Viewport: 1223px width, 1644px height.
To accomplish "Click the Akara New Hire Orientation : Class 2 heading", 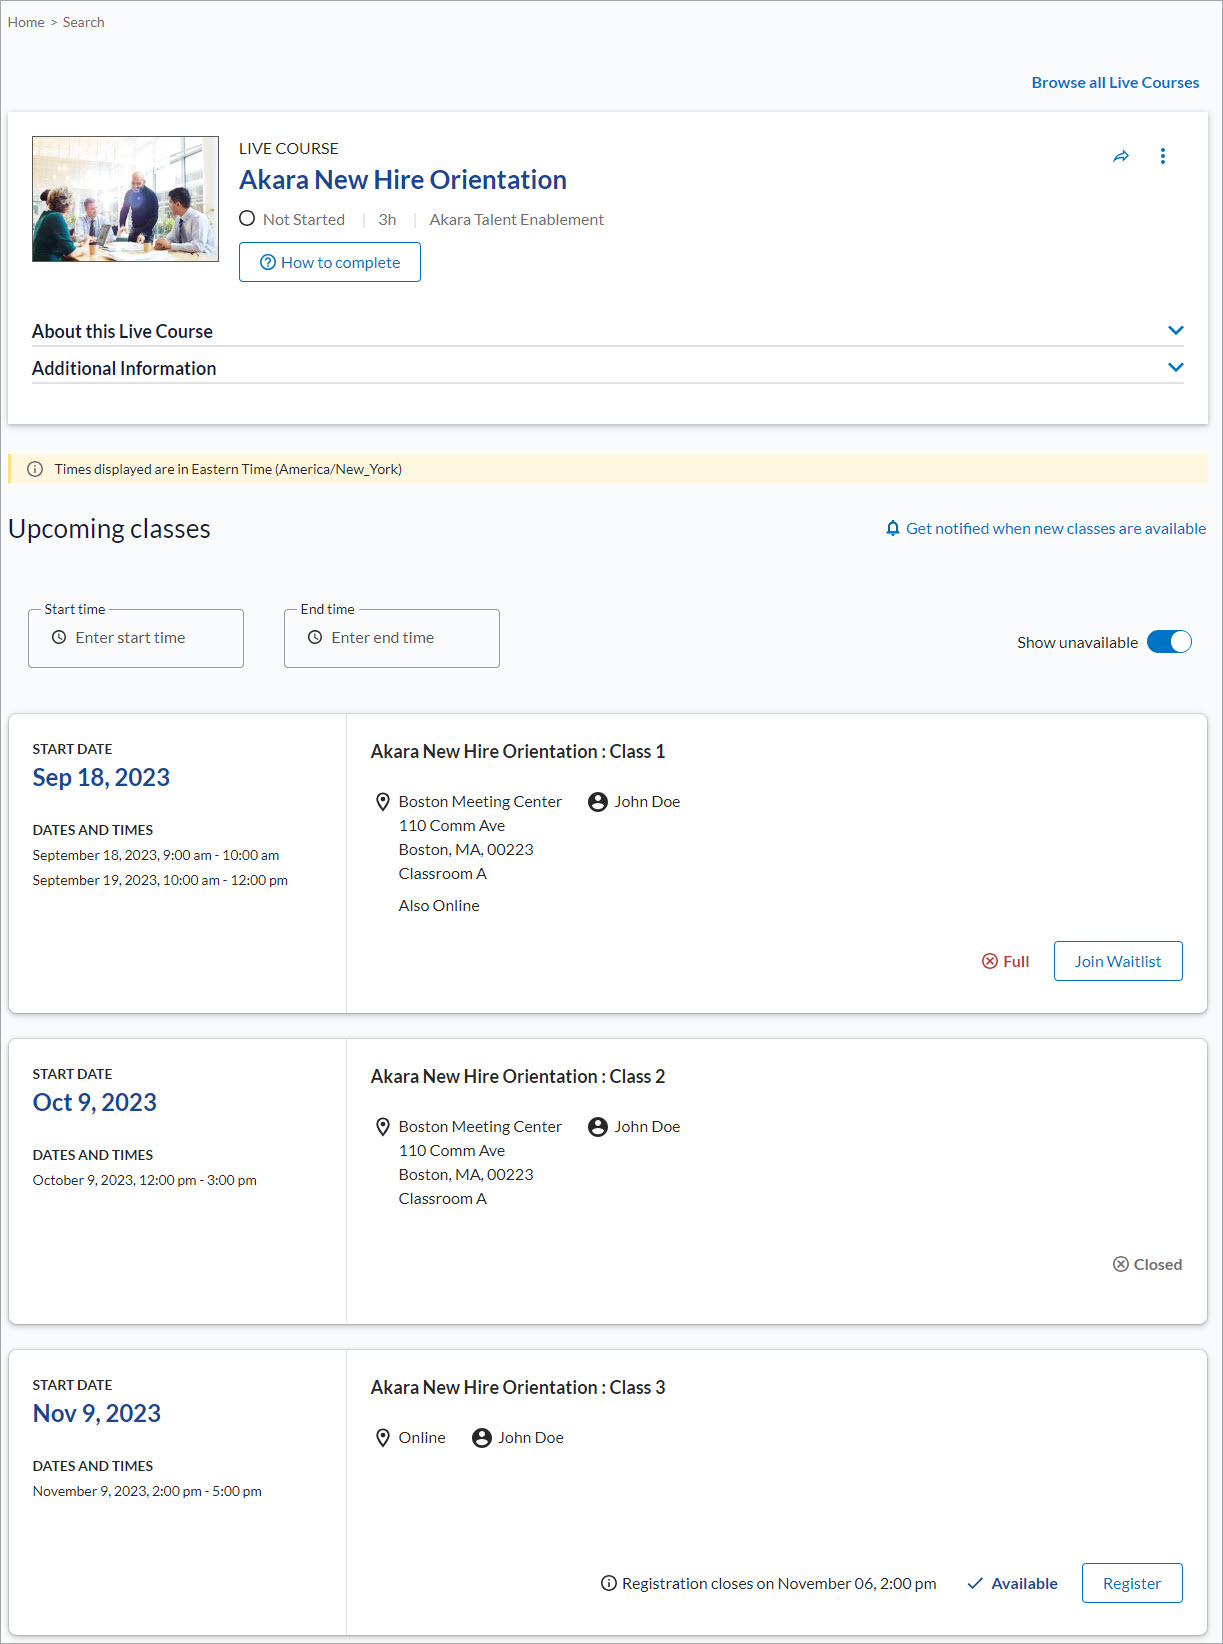I will [x=518, y=1076].
